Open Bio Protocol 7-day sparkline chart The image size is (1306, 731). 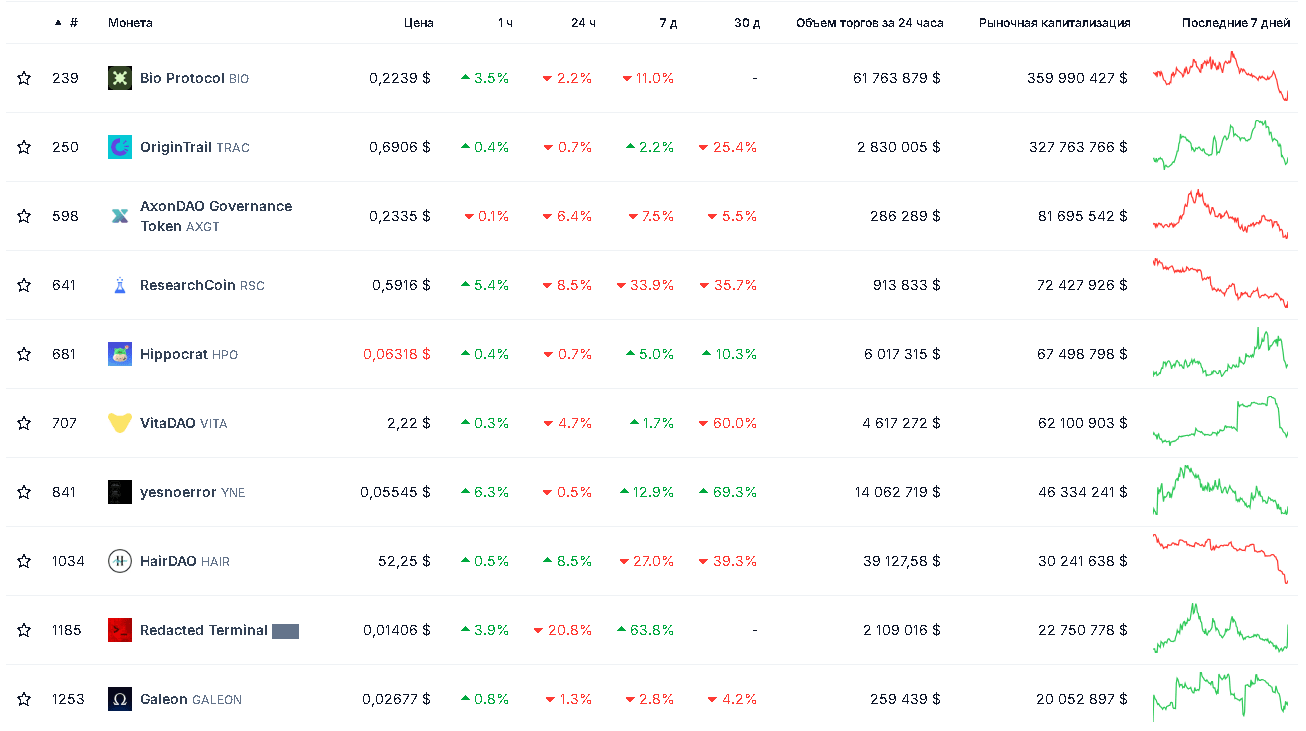[x=1221, y=76]
